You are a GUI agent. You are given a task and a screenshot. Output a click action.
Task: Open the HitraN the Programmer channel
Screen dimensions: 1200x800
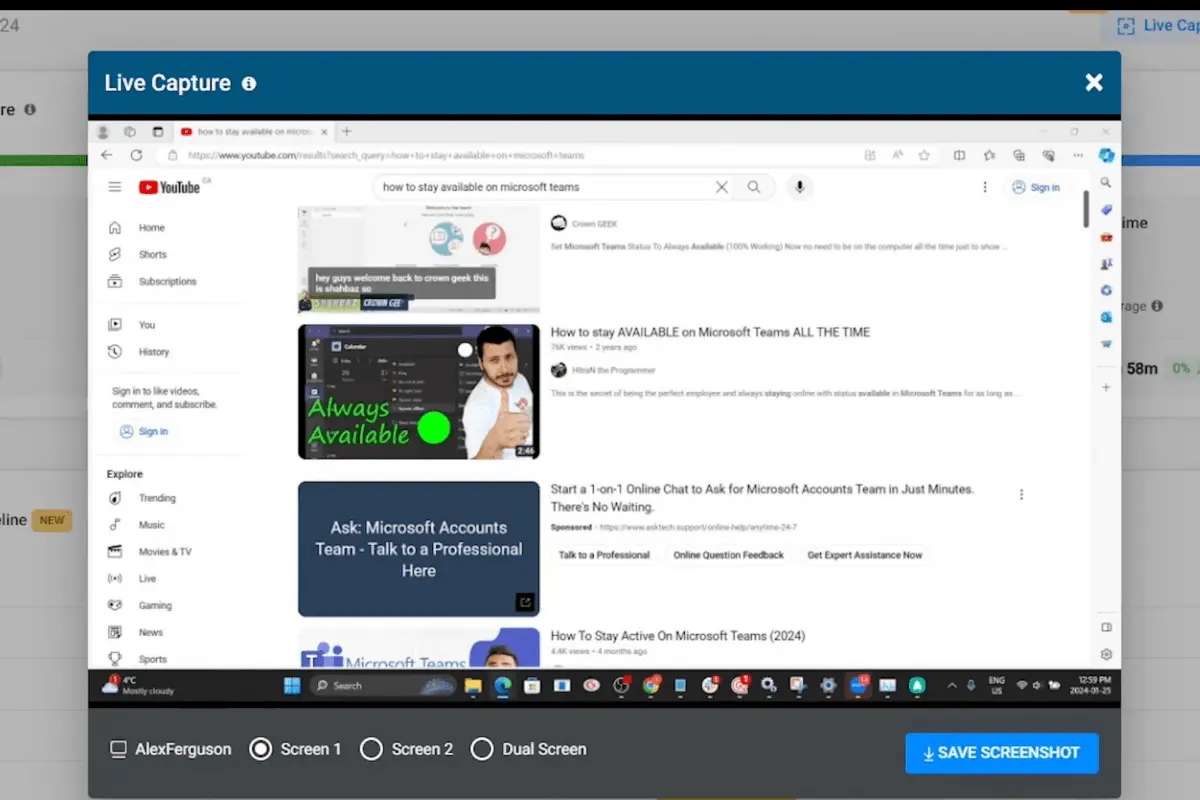point(614,370)
